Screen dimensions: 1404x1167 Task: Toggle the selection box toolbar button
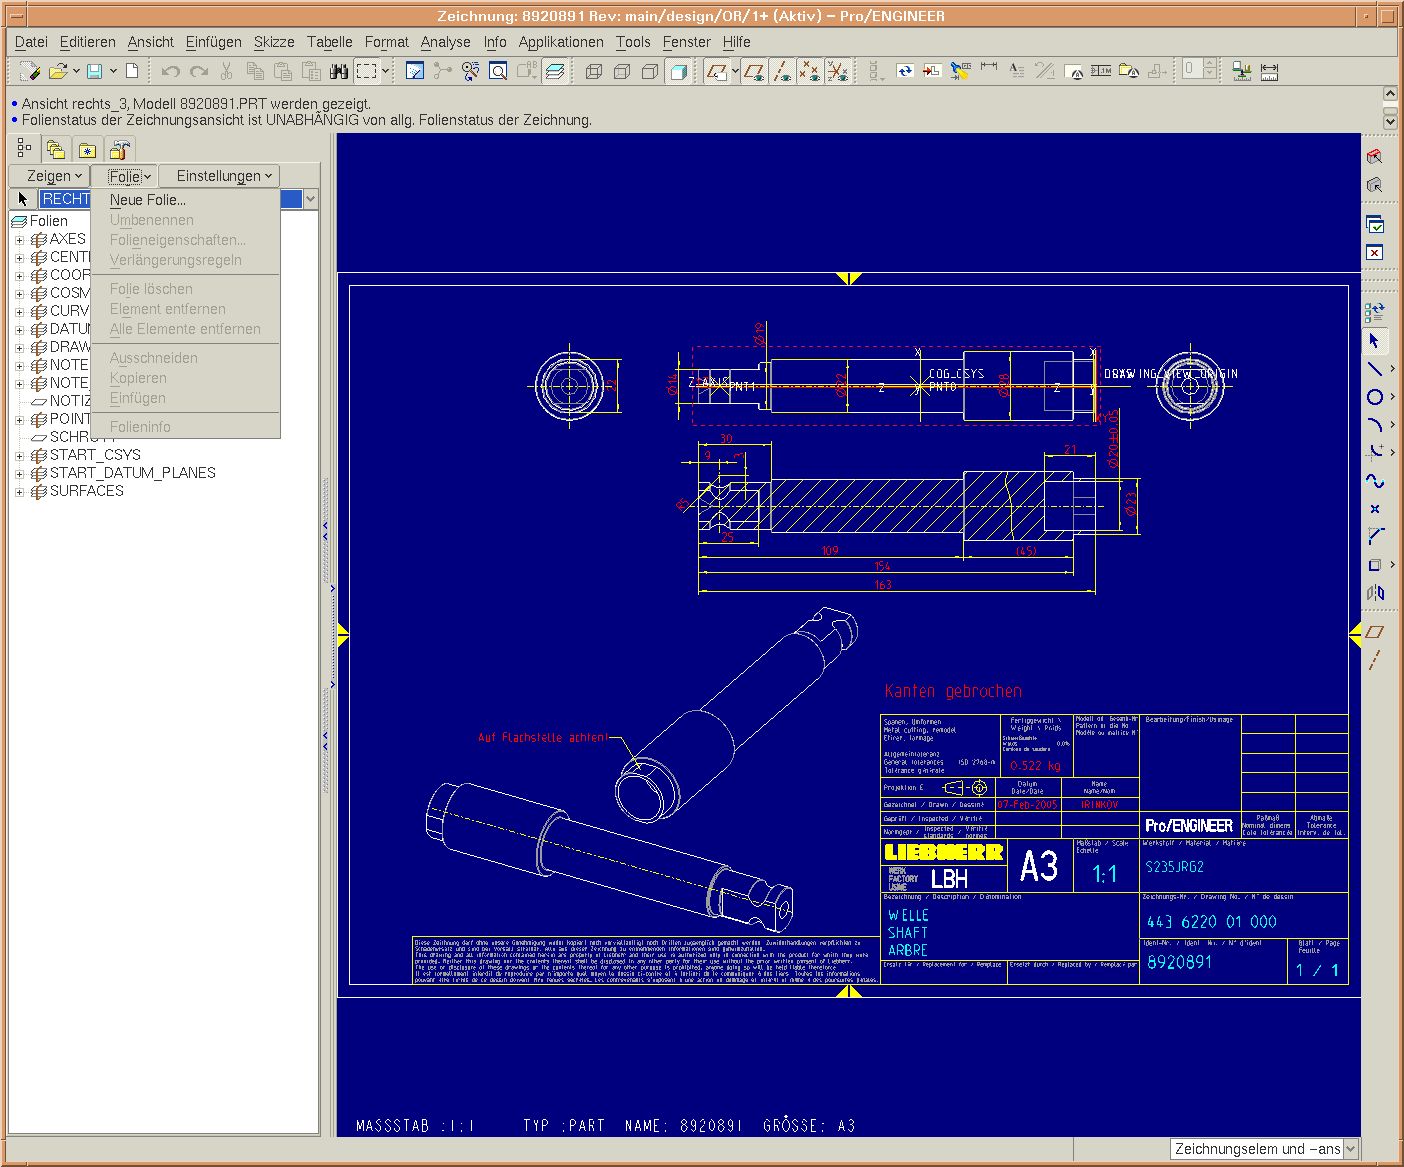pos(367,71)
